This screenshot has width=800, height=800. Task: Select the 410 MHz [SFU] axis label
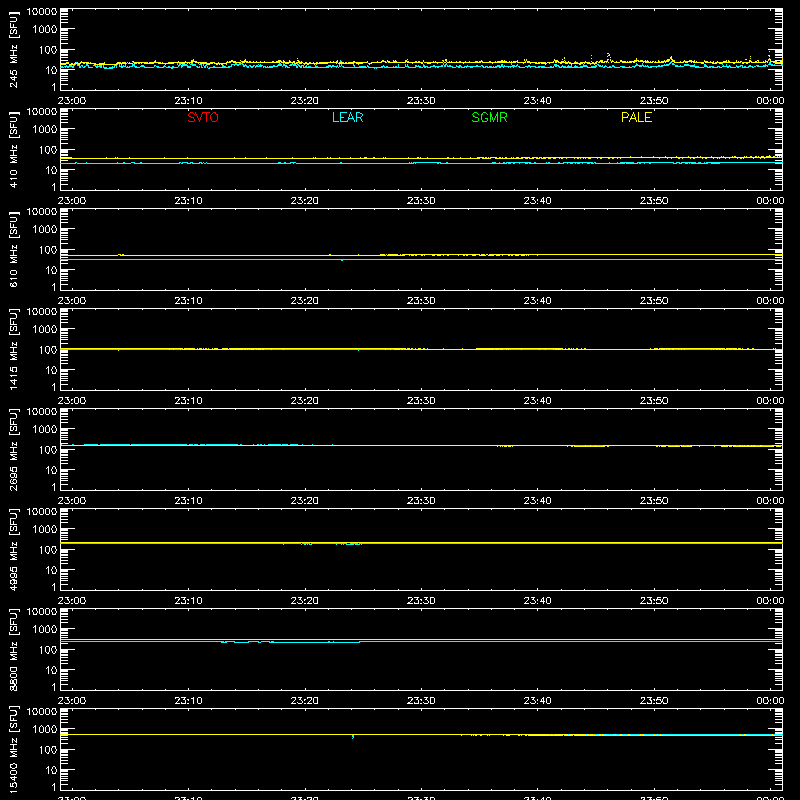pyautogui.click(x=13, y=149)
